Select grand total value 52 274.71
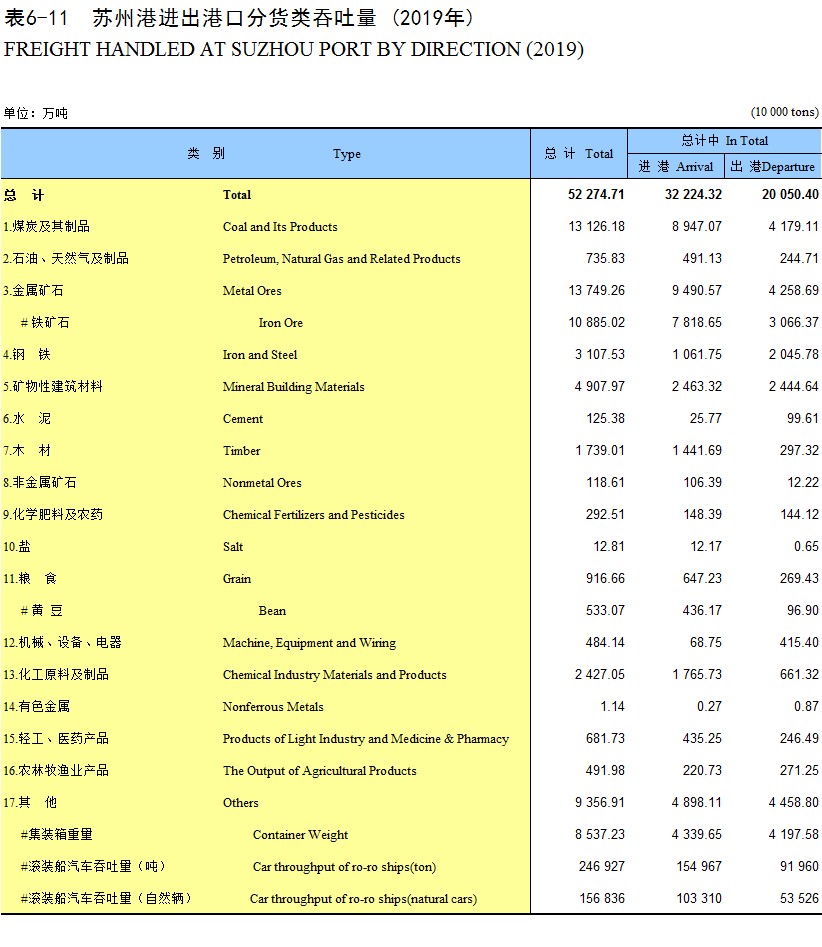Screen dimensions: 822x947 click(596, 194)
